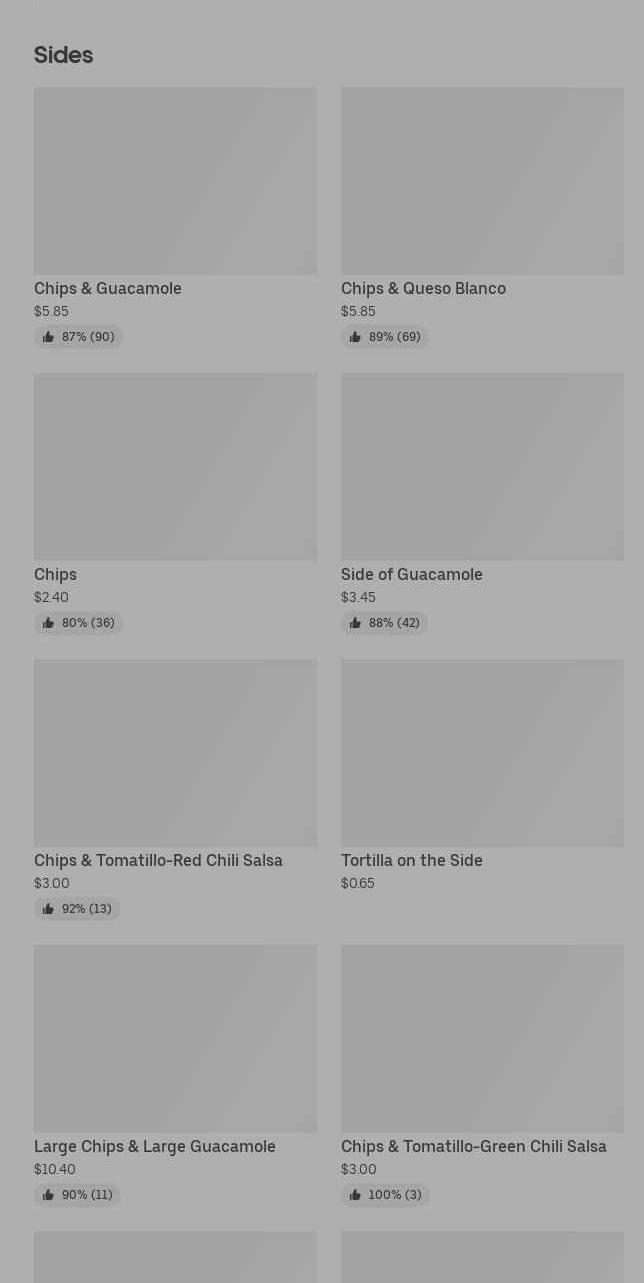This screenshot has width=644, height=1283.
Task: Click the 100% (3) thumbs-up rating
Action: coord(385,1195)
